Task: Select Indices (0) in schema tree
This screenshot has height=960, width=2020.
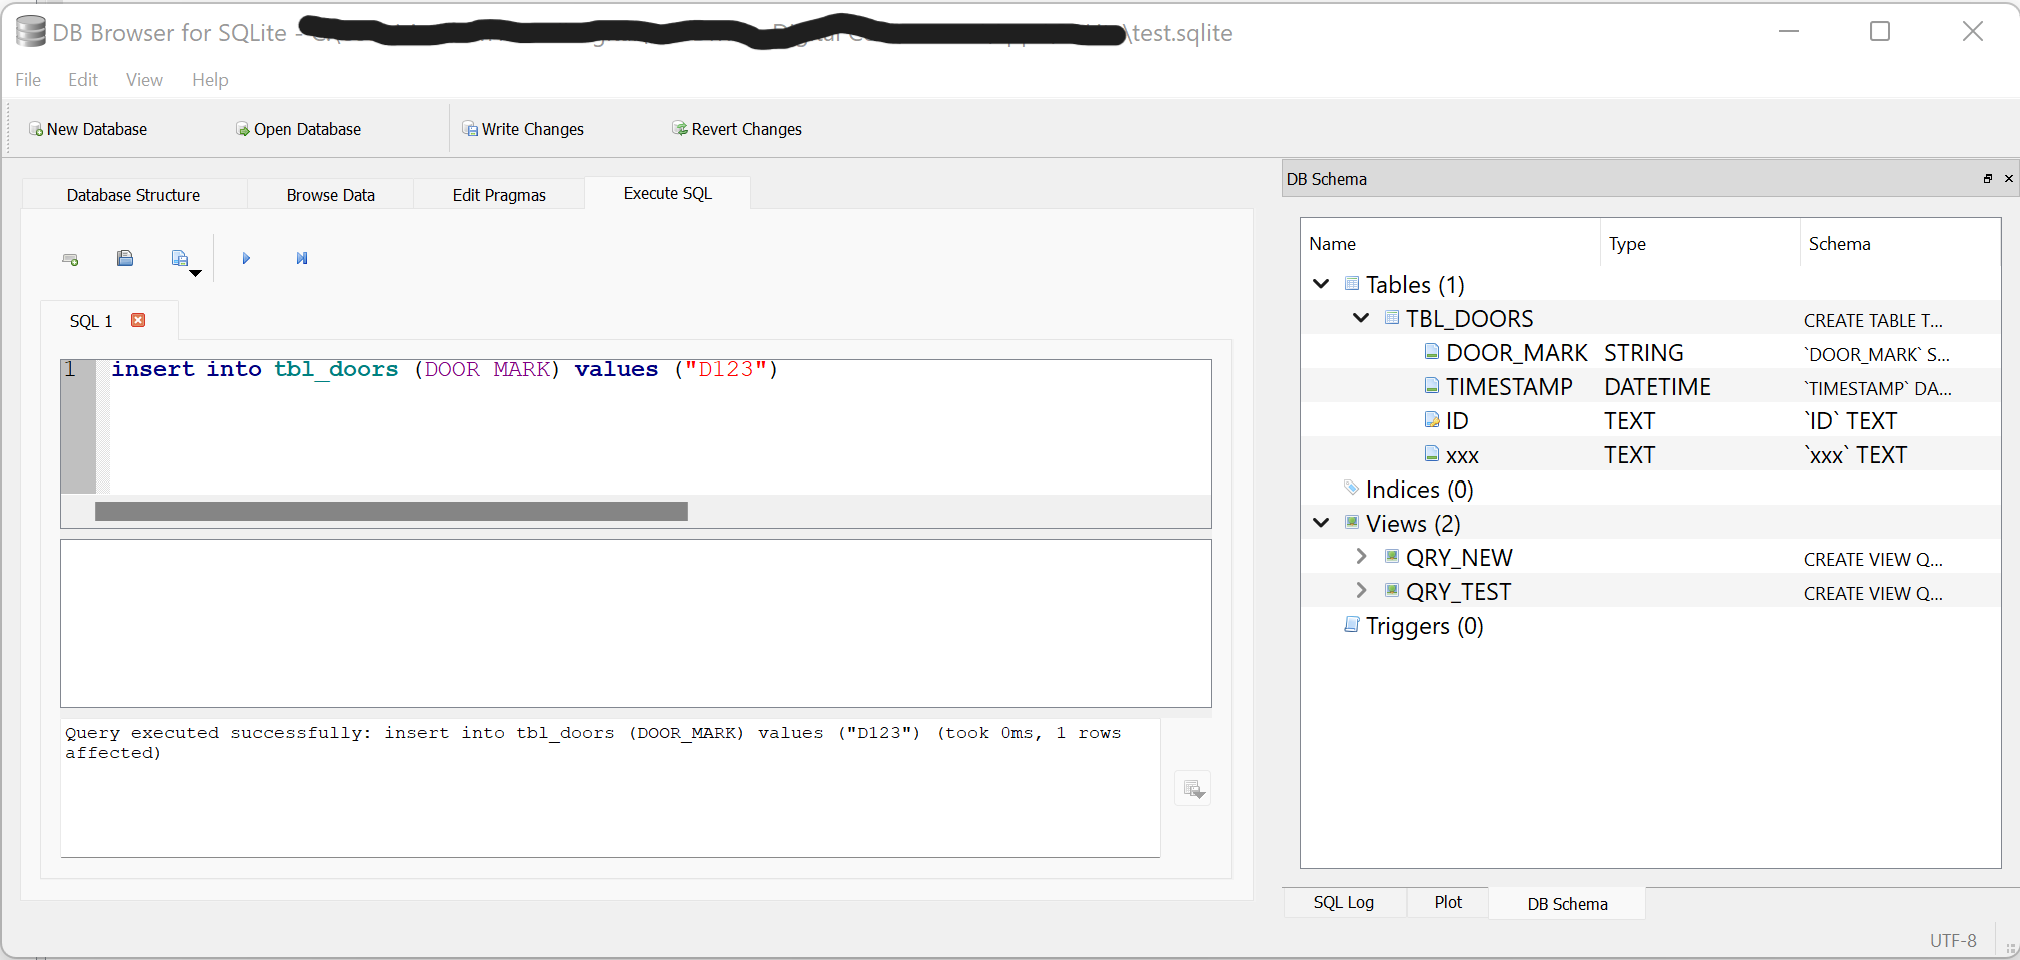Action: tap(1419, 489)
